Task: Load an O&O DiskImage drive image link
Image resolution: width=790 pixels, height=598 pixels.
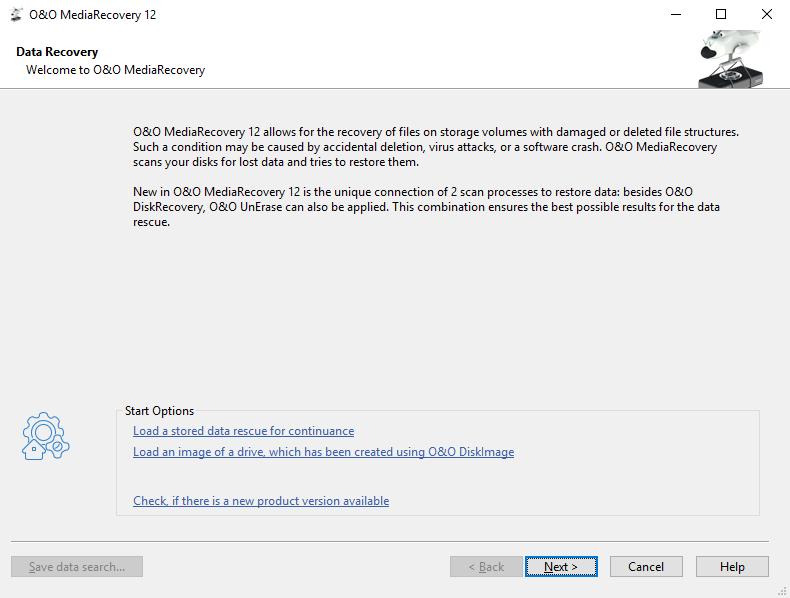Action: (x=323, y=452)
